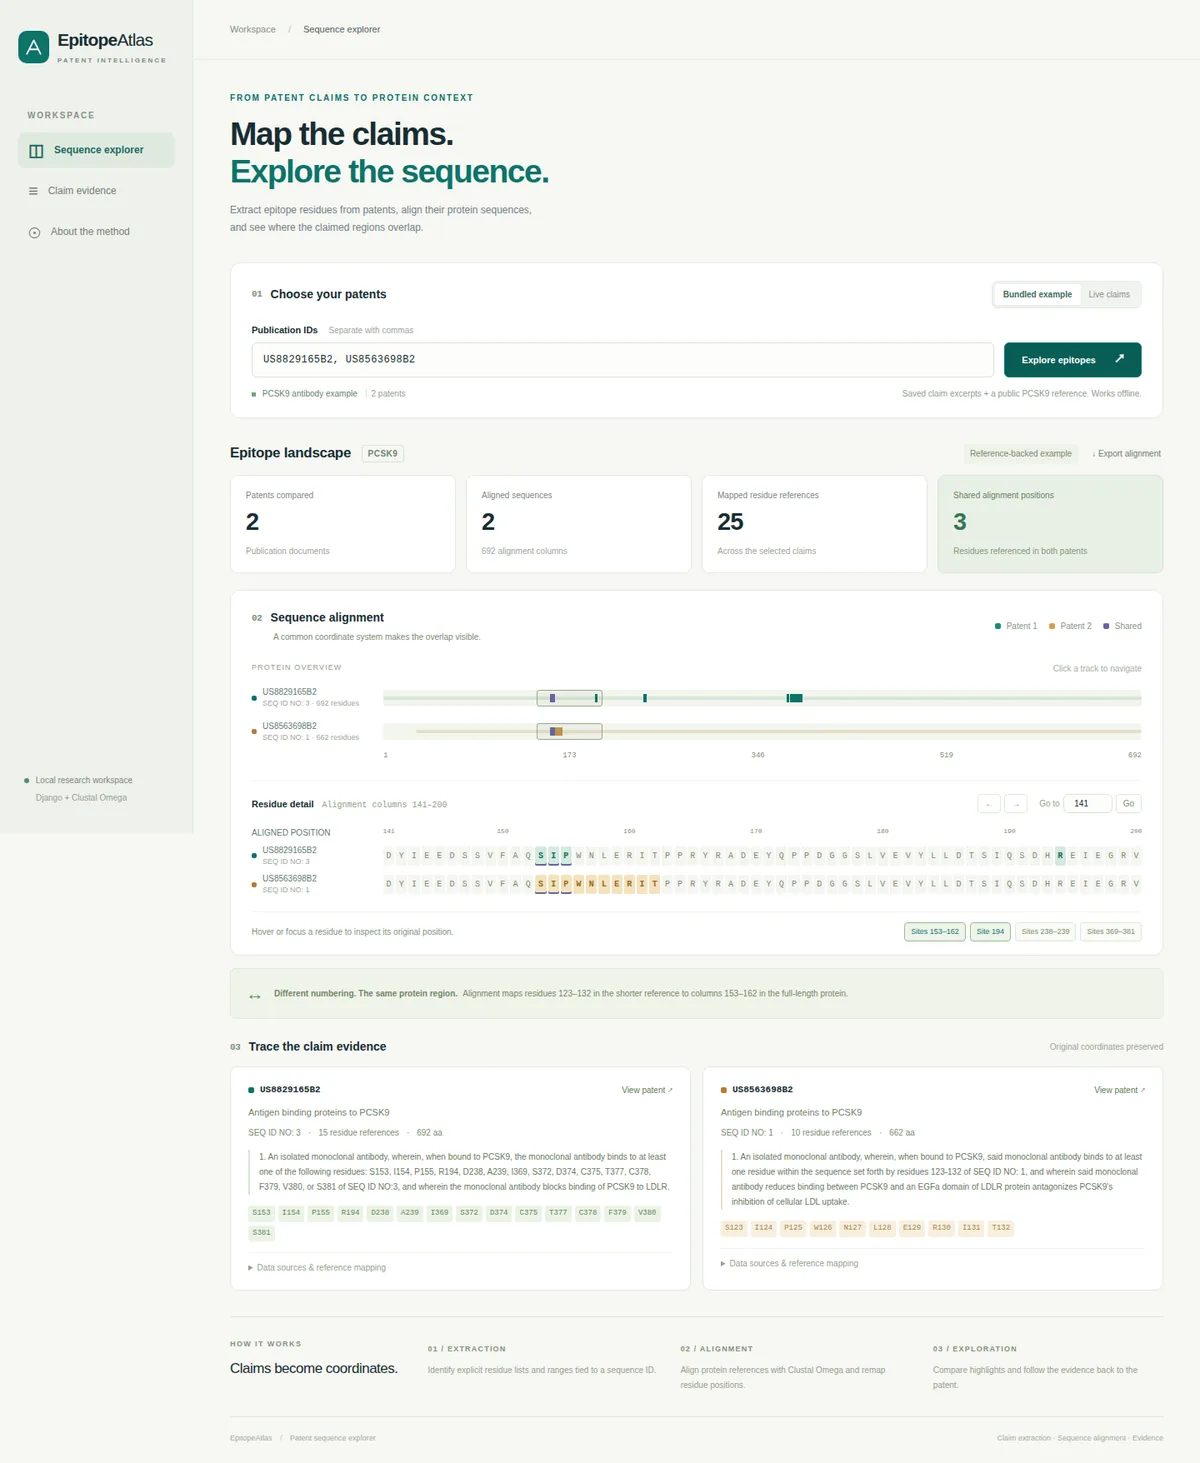Click the V380 residue chip
The image size is (1200, 1463).
[x=647, y=1212]
